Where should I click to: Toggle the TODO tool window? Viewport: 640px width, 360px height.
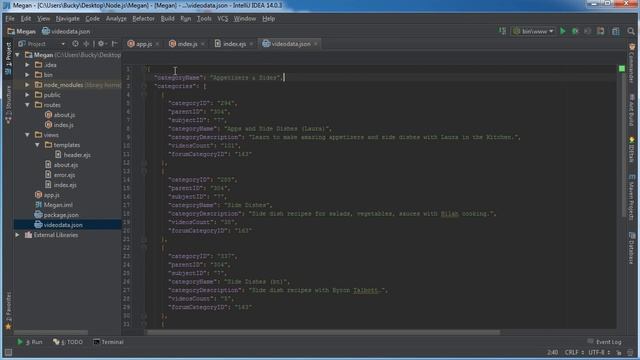[68, 342]
